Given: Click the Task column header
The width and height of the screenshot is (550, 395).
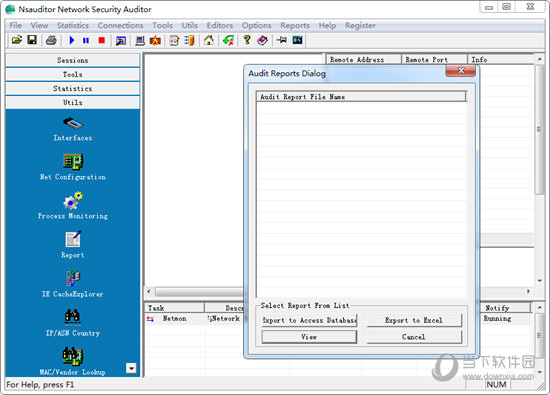Looking at the screenshot, I should click(x=174, y=308).
